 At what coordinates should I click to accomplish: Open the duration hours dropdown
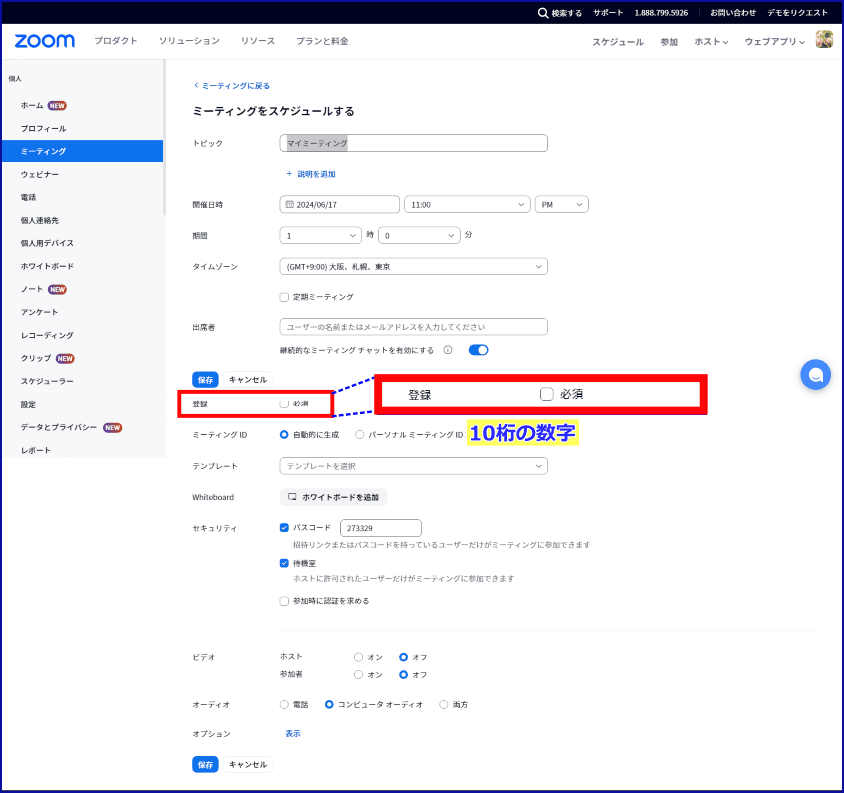[320, 235]
